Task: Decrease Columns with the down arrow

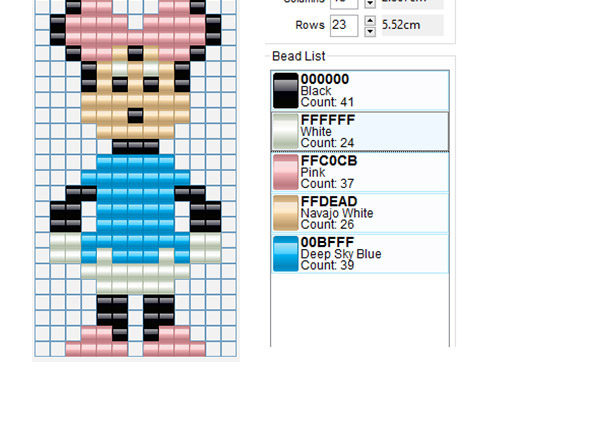Action: point(370,4)
